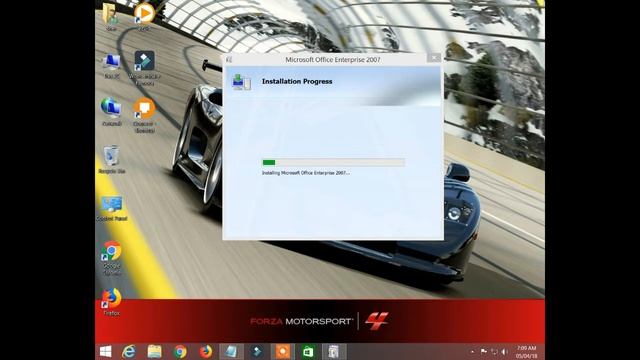Close the Microsoft Office Enterprise 2007 installer

pyautogui.click(x=435, y=58)
